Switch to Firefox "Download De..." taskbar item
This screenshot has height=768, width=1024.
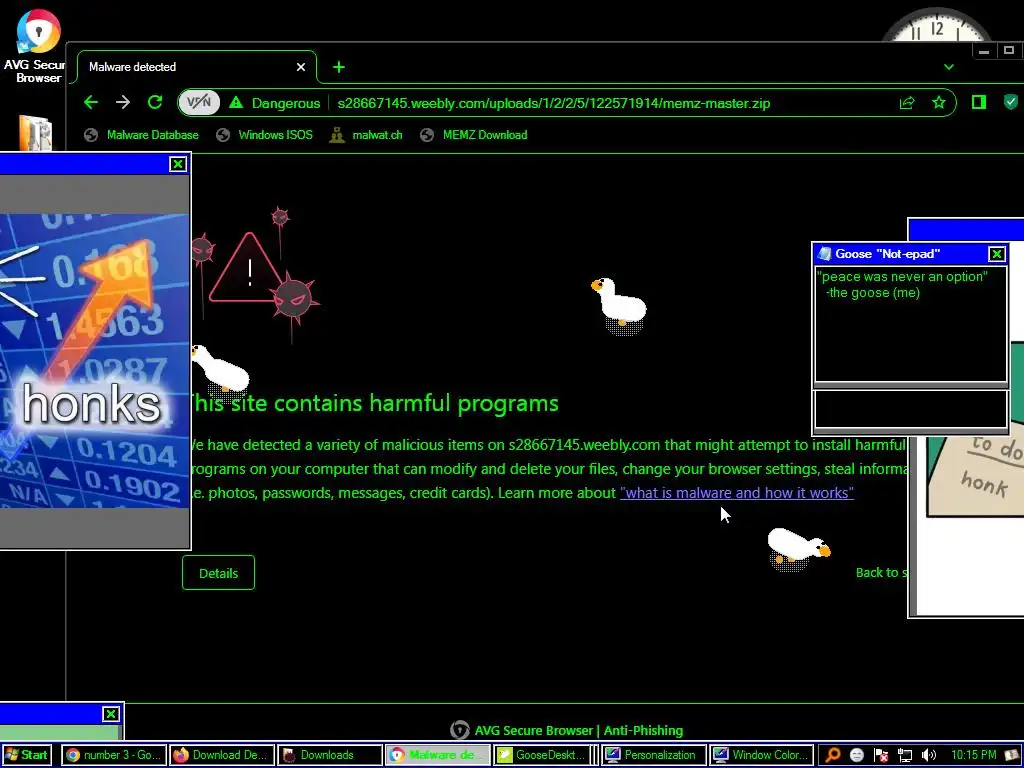222,755
